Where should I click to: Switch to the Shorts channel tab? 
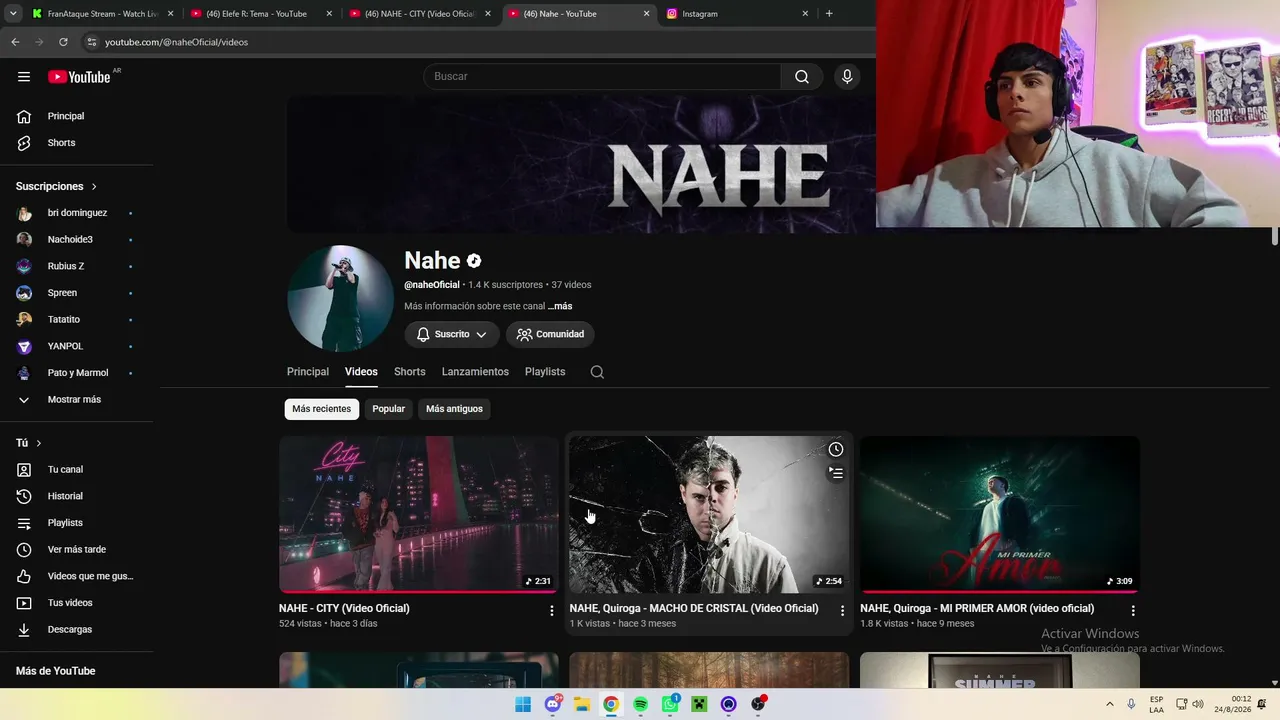click(x=410, y=372)
